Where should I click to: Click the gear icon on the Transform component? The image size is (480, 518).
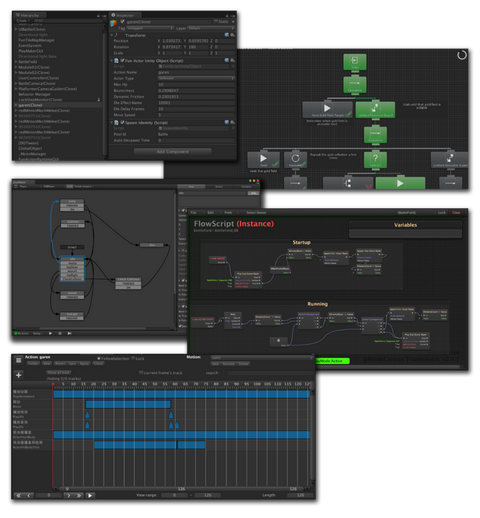pyautogui.click(x=233, y=35)
